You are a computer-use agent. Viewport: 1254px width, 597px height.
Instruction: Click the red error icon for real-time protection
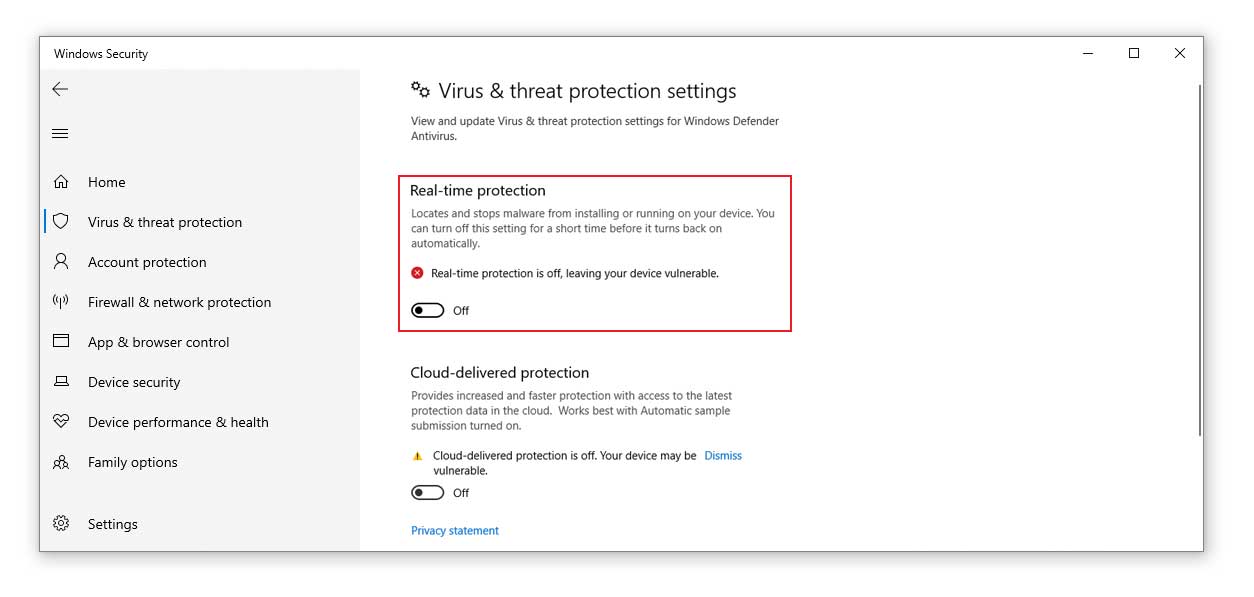click(x=418, y=273)
